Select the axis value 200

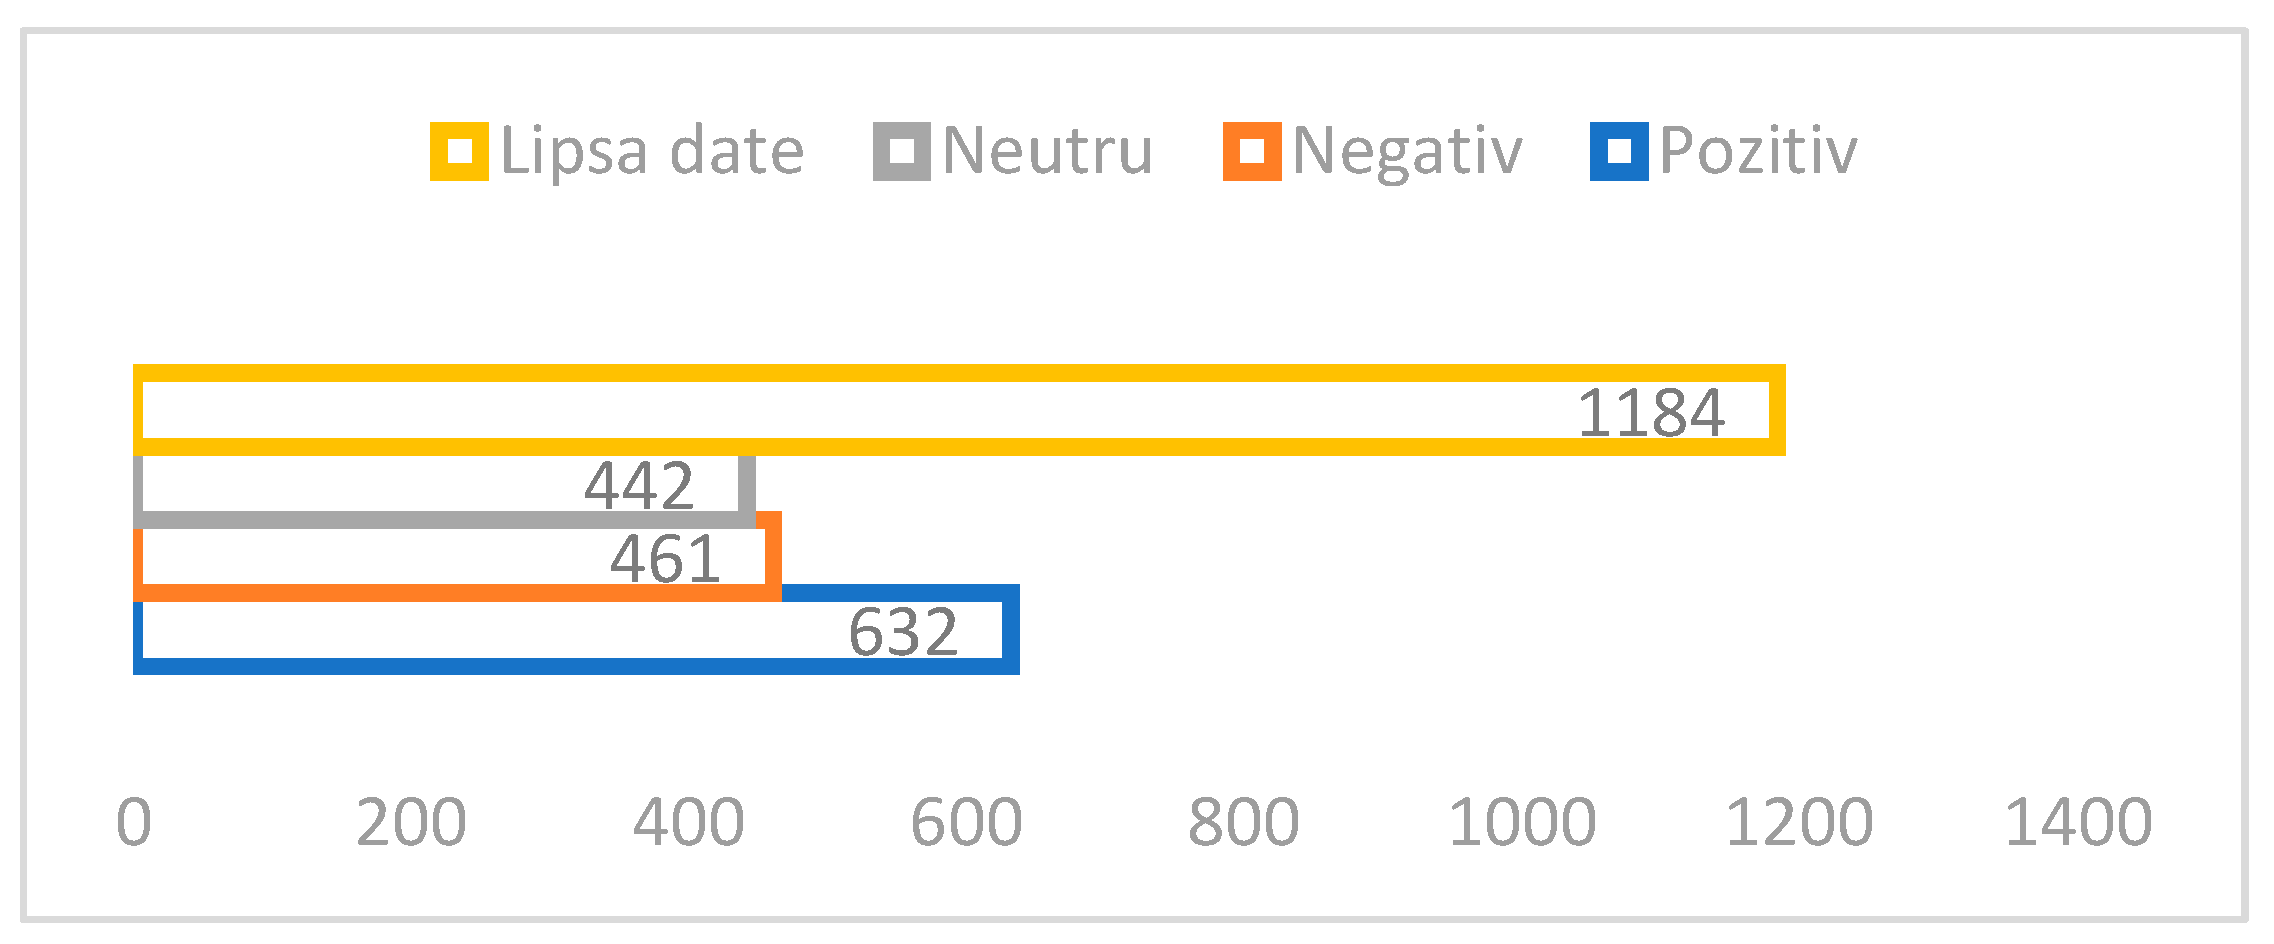pos(411,823)
